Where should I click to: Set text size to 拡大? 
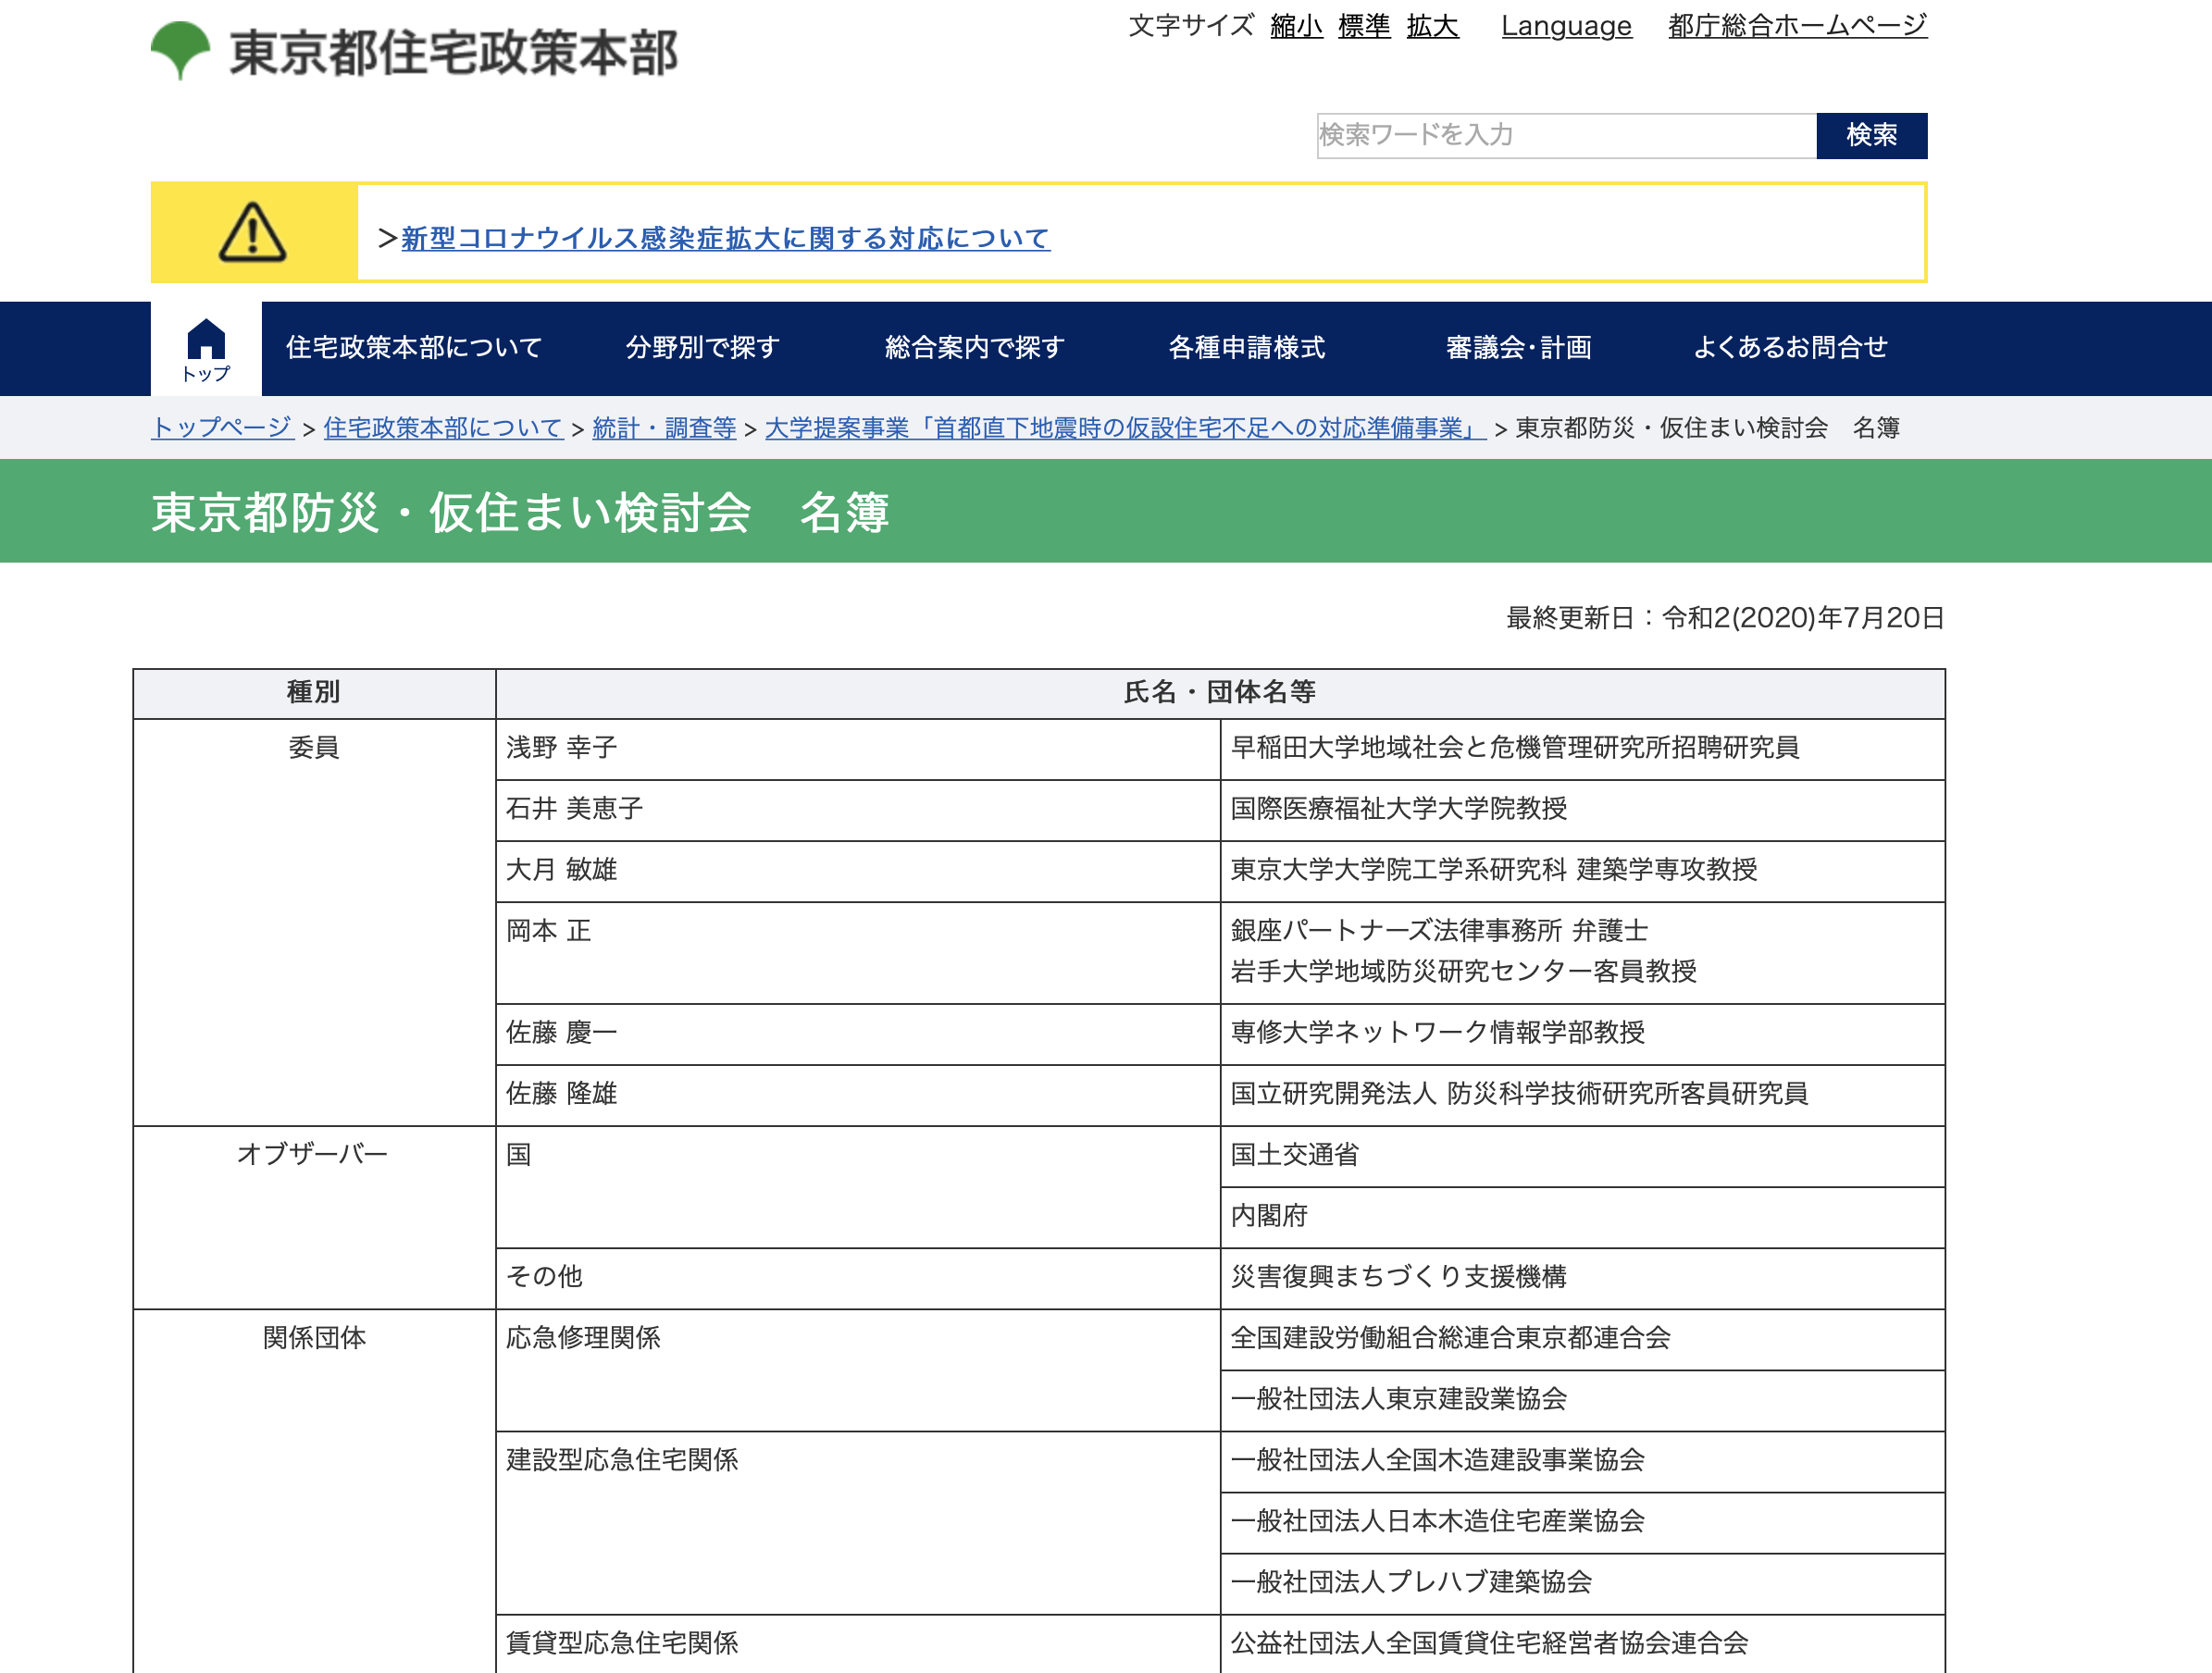[1432, 26]
